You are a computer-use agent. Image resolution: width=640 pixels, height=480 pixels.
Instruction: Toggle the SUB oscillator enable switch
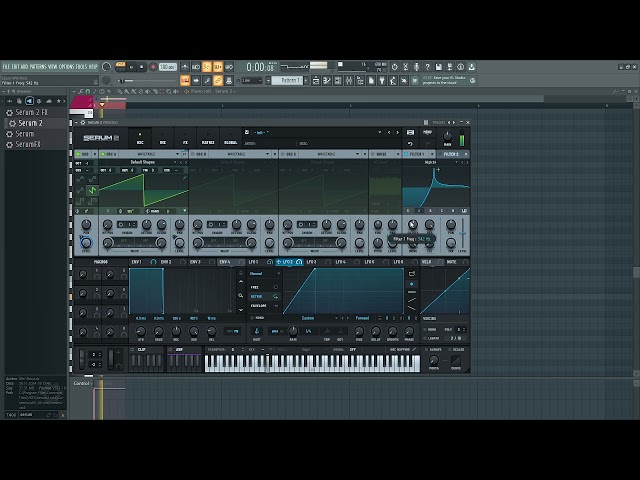[78, 154]
